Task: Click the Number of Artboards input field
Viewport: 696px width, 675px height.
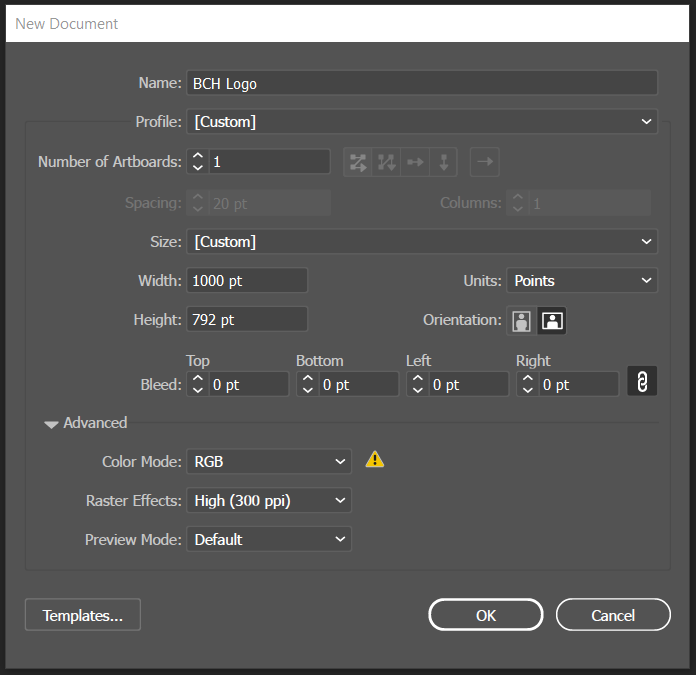Action: [269, 162]
